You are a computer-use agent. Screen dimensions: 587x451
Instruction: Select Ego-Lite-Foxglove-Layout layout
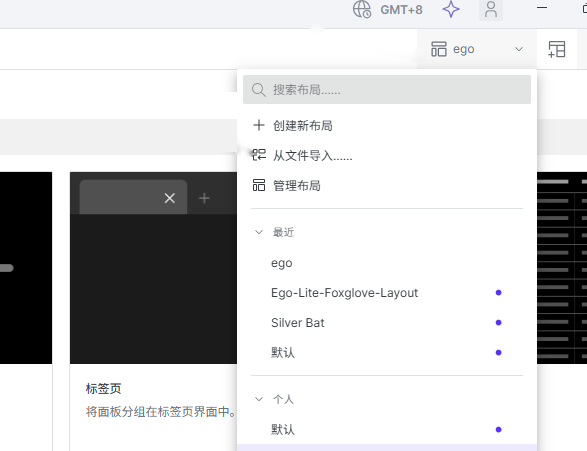(387, 293)
